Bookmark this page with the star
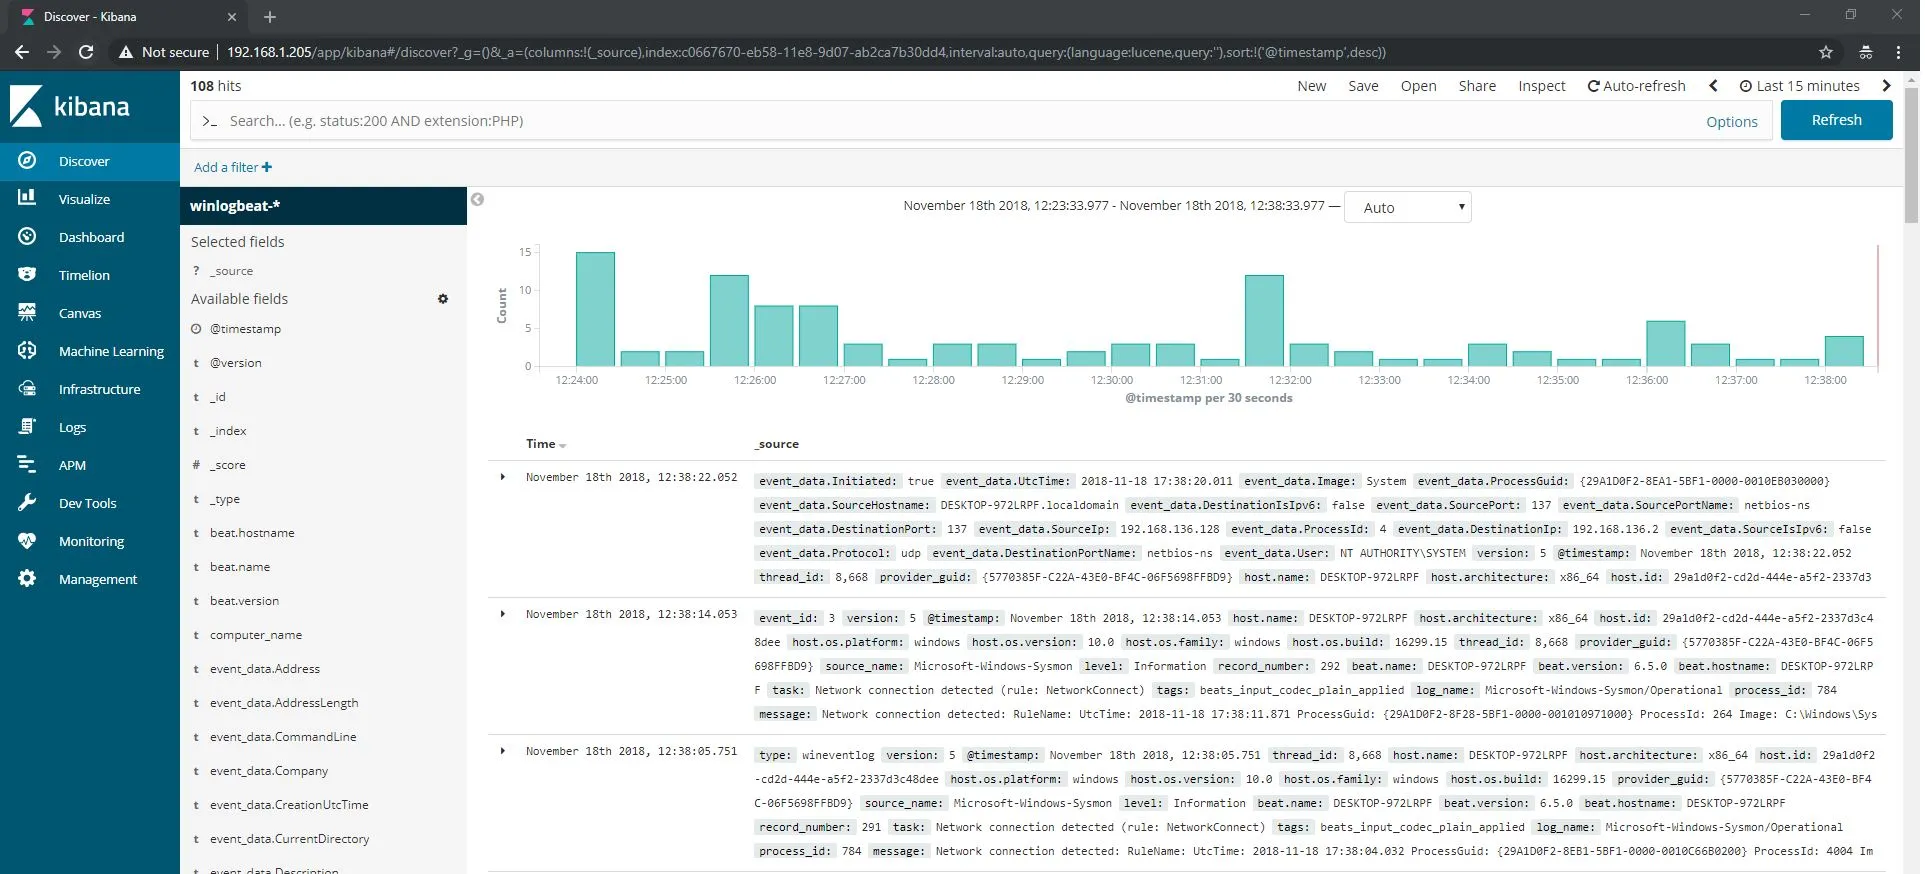This screenshot has height=874, width=1925. pos(1826,52)
